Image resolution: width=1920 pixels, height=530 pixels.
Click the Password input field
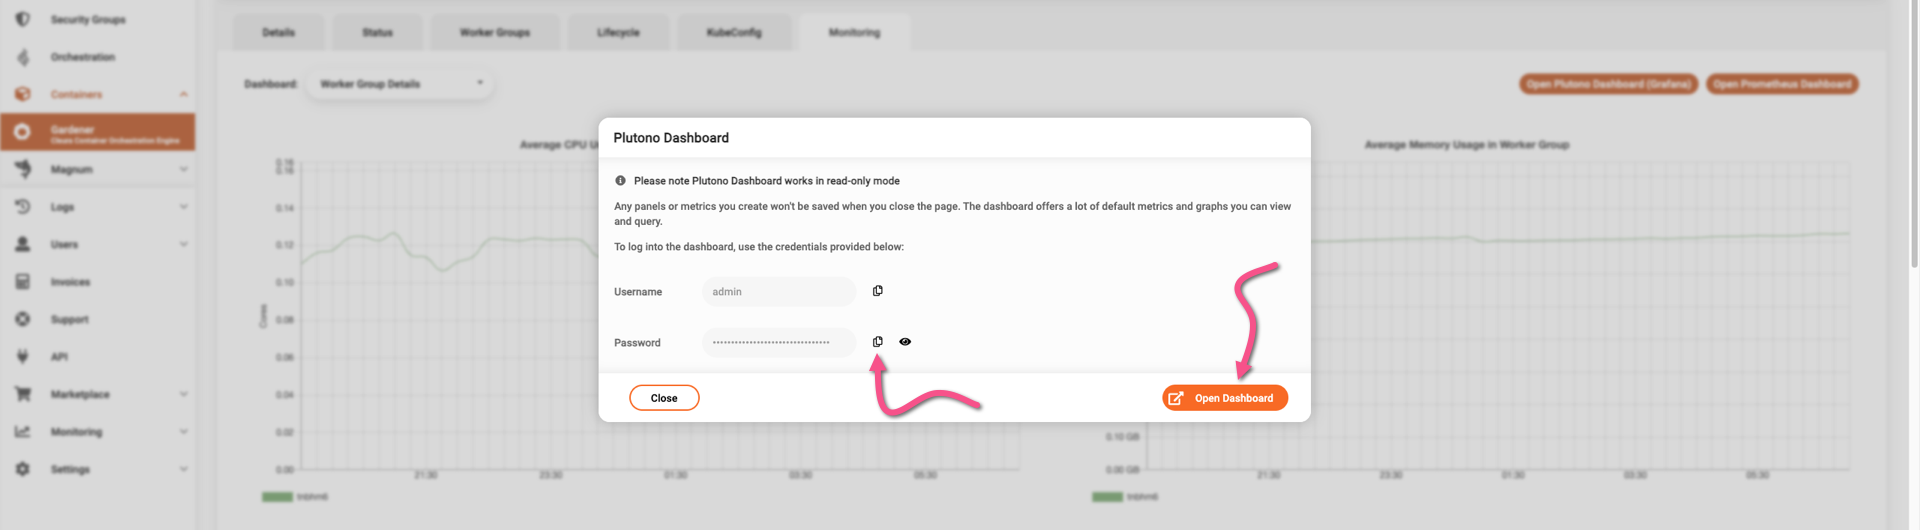(x=779, y=343)
